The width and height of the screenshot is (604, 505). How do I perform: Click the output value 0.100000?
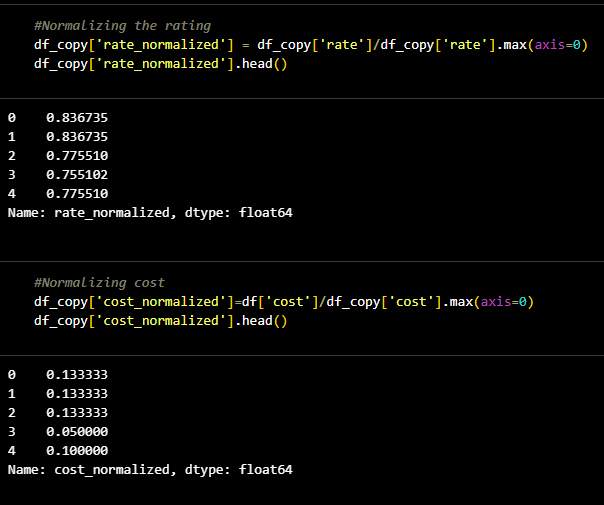tap(77, 451)
